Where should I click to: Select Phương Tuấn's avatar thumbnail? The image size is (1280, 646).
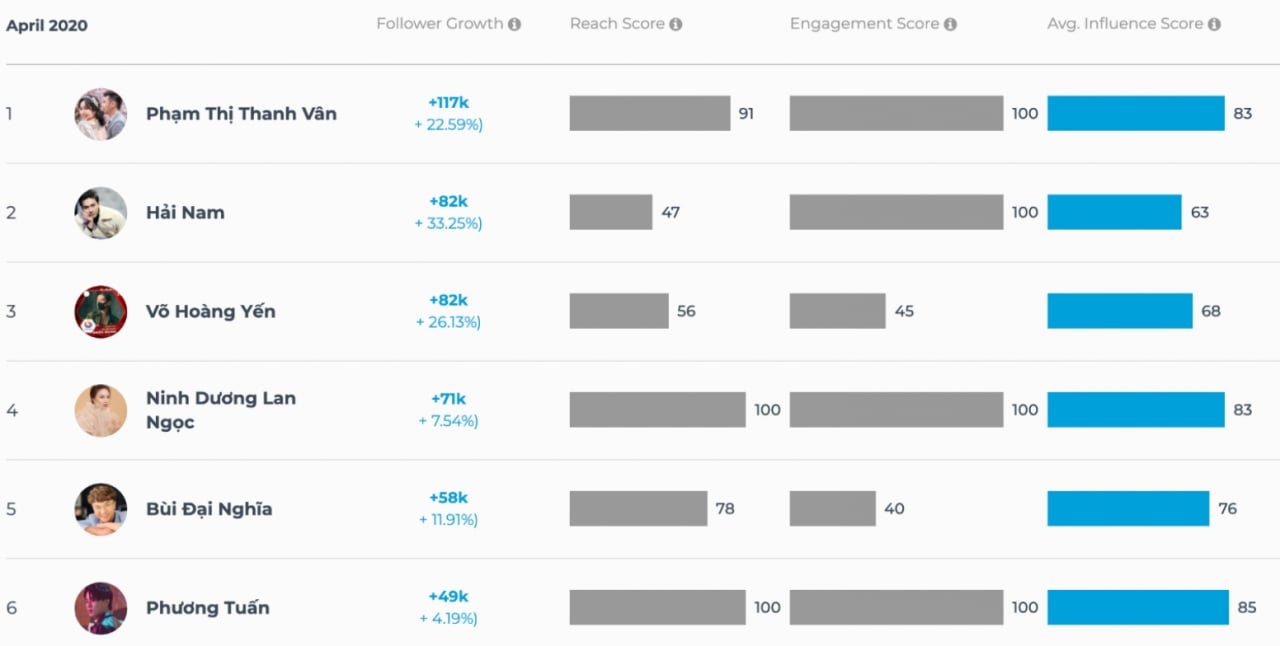(x=101, y=608)
